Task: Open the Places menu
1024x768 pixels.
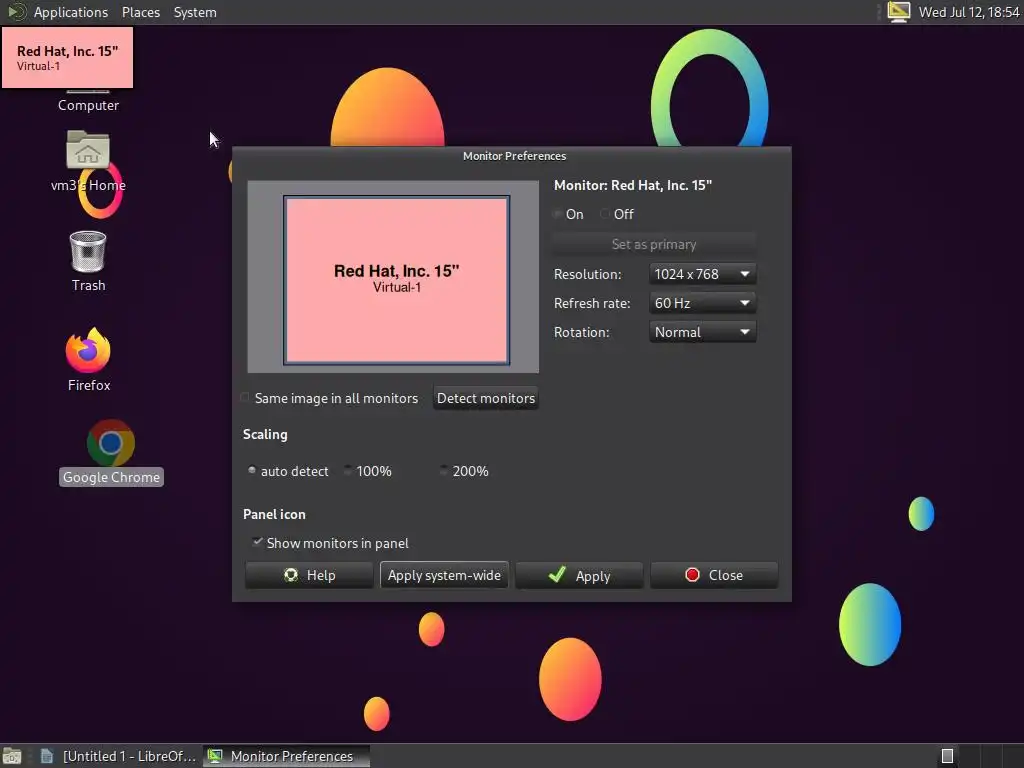Action: pyautogui.click(x=140, y=12)
